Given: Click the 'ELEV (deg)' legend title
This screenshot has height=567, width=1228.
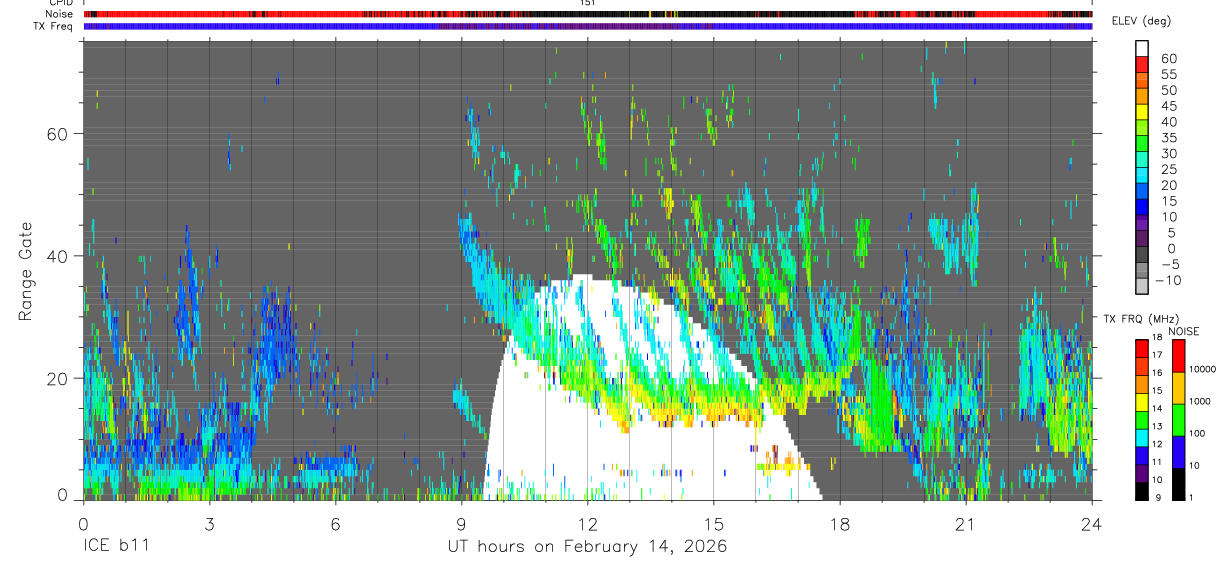Looking at the screenshot, I should [1141, 21].
